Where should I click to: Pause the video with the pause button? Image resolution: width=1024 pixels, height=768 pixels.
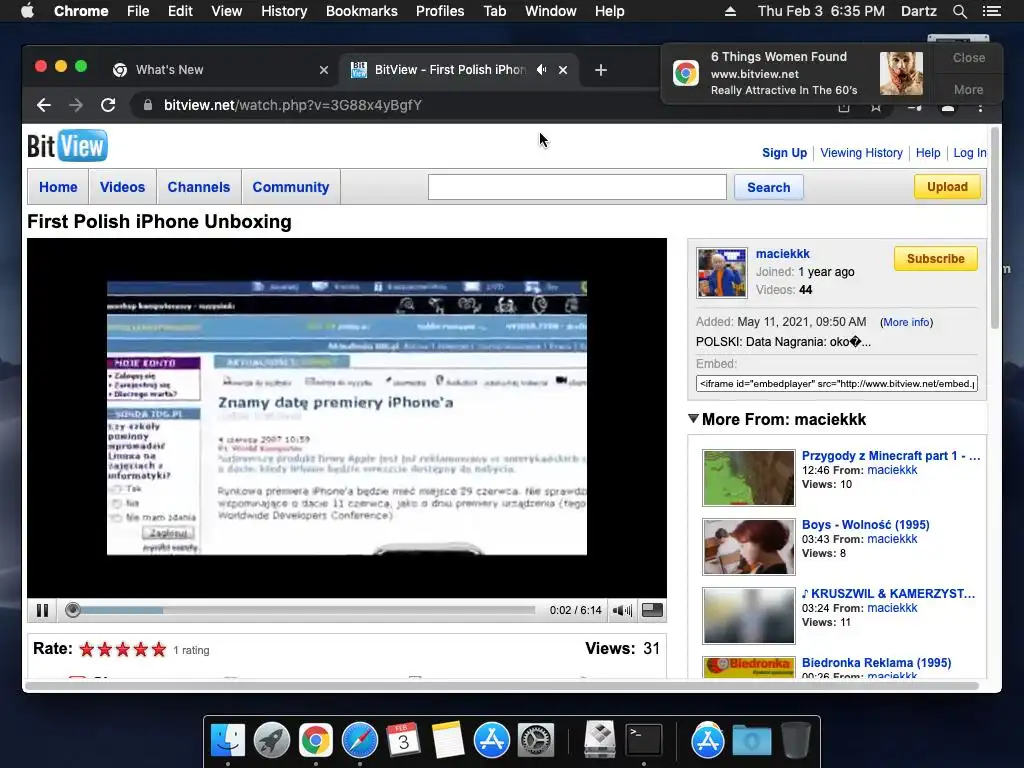tap(42, 610)
